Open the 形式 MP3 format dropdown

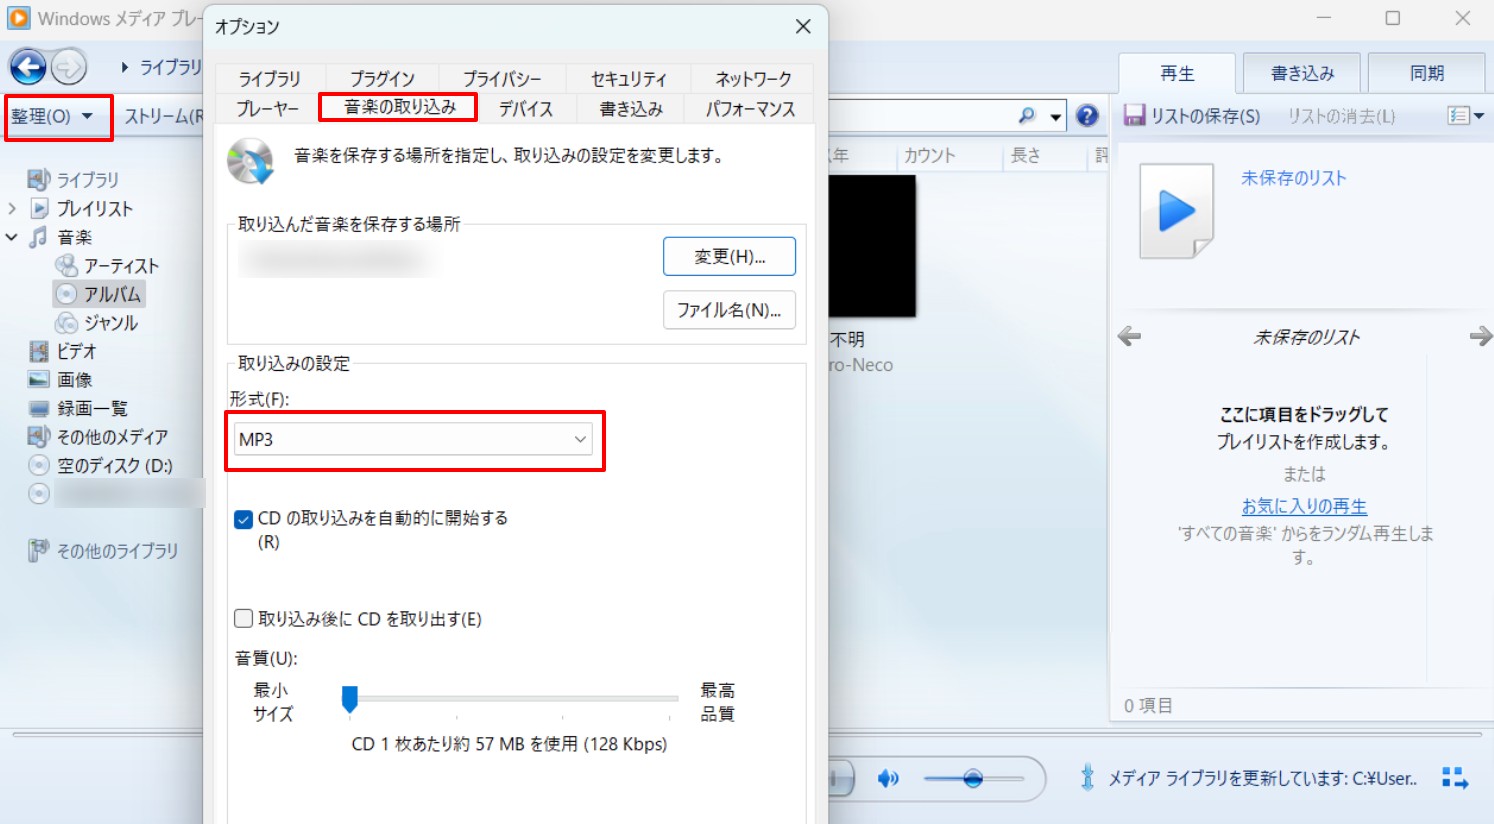tap(413, 439)
